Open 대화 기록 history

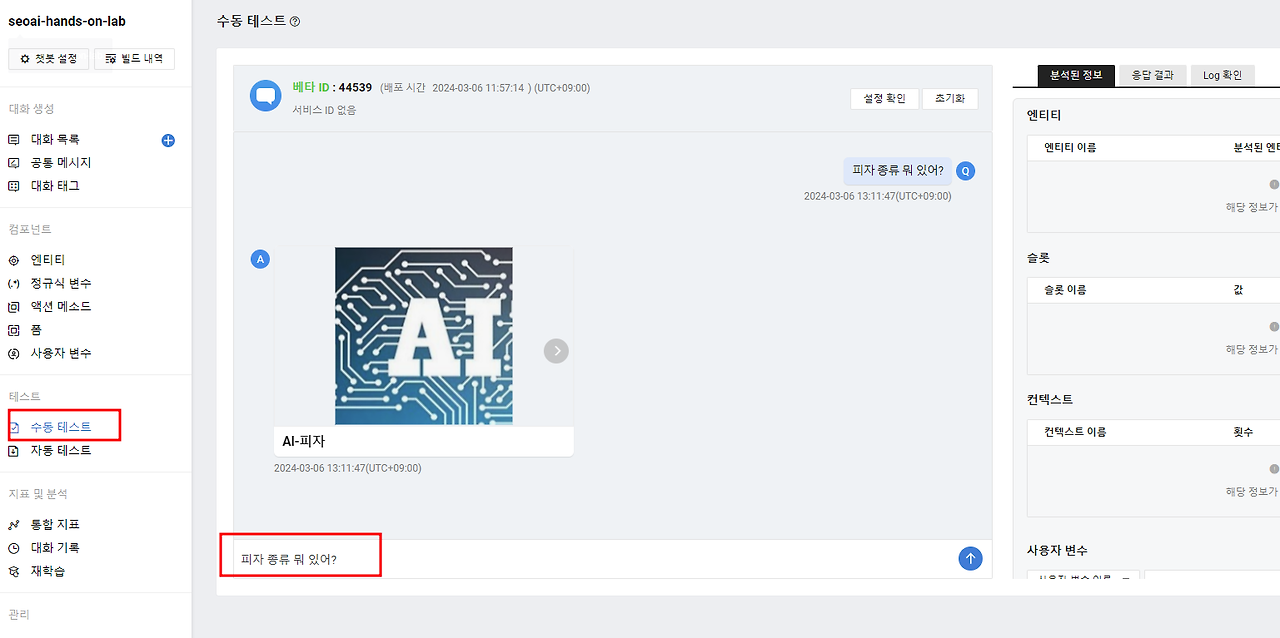55,548
